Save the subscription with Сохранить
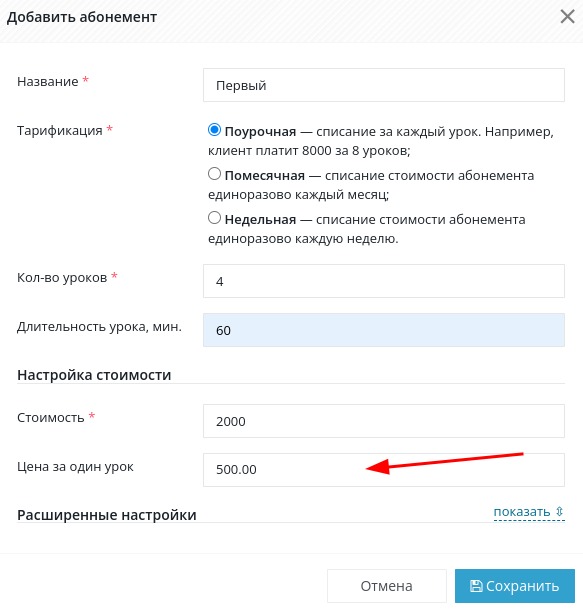This screenshot has height=611, width=583. click(515, 586)
